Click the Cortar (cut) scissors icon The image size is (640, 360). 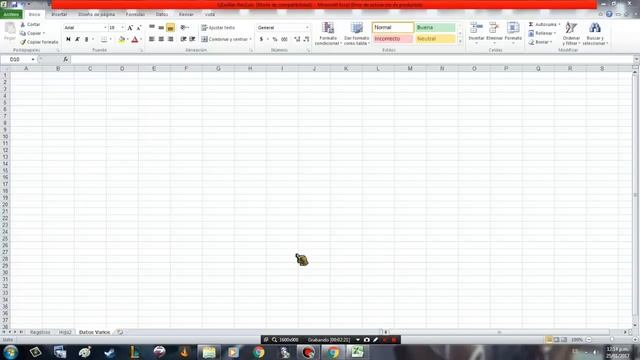(23, 25)
